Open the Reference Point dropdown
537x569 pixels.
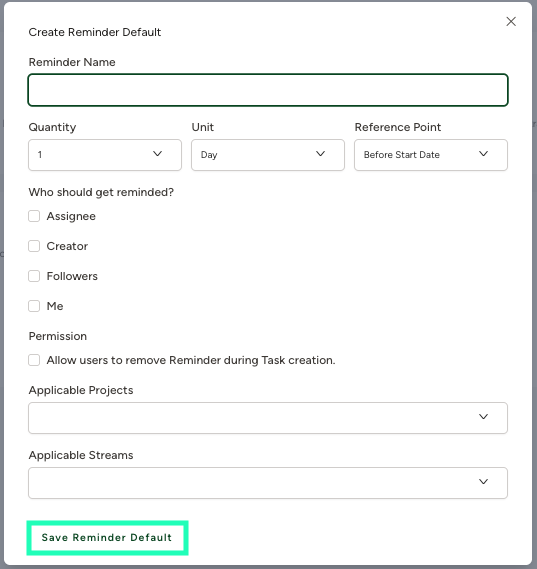pos(431,155)
